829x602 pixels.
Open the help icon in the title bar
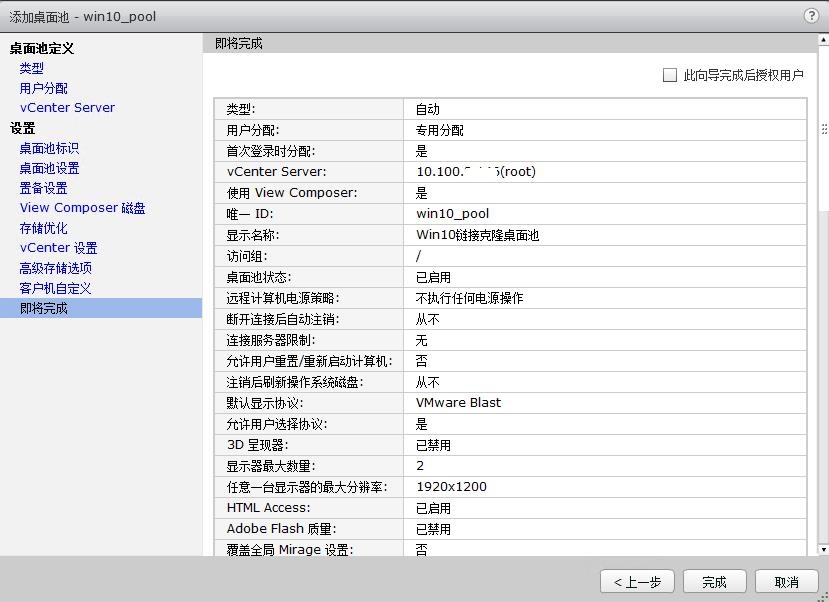810,16
